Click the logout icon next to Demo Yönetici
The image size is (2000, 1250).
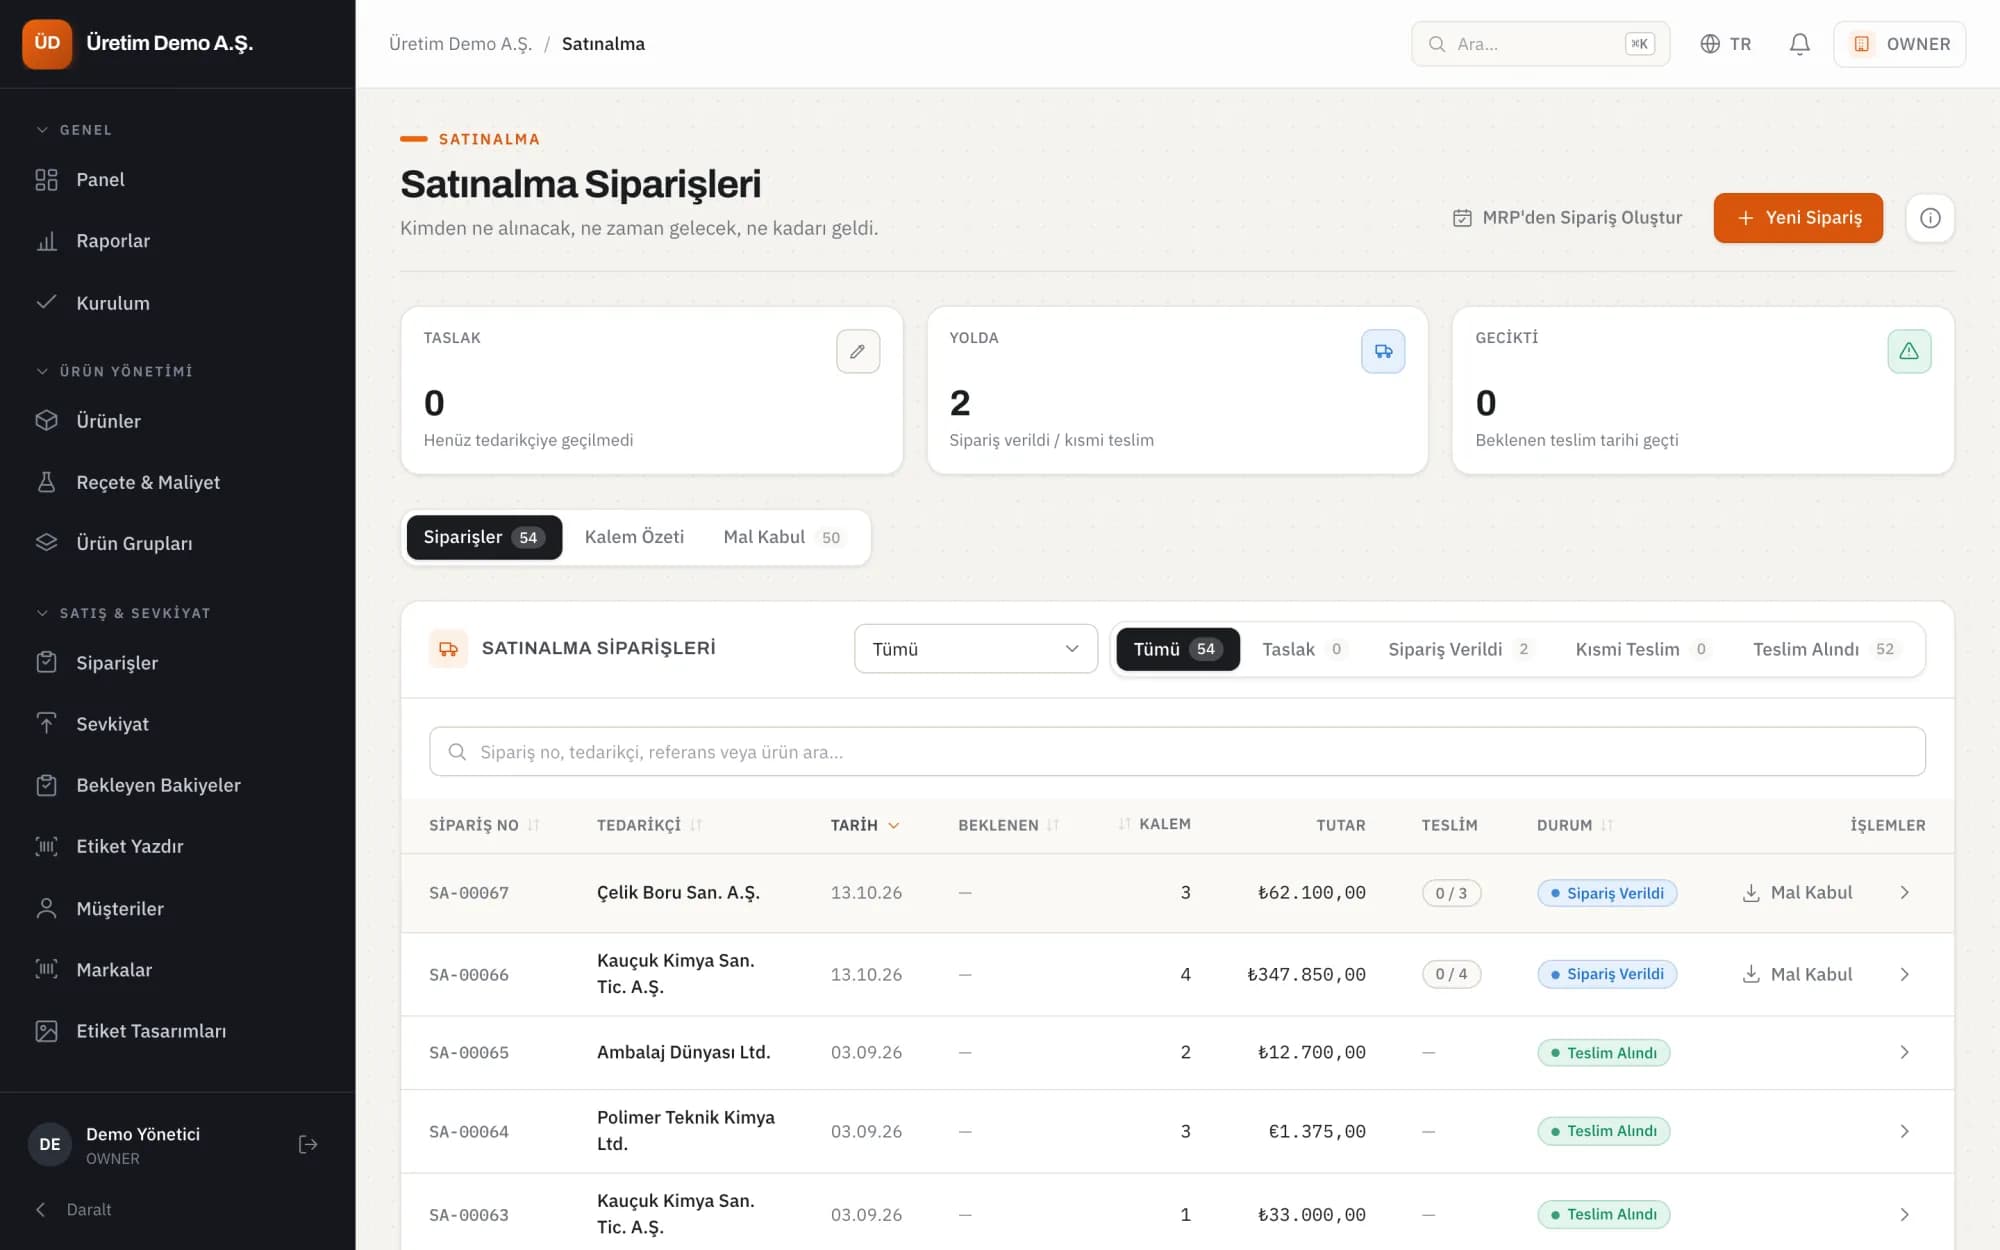tap(308, 1144)
